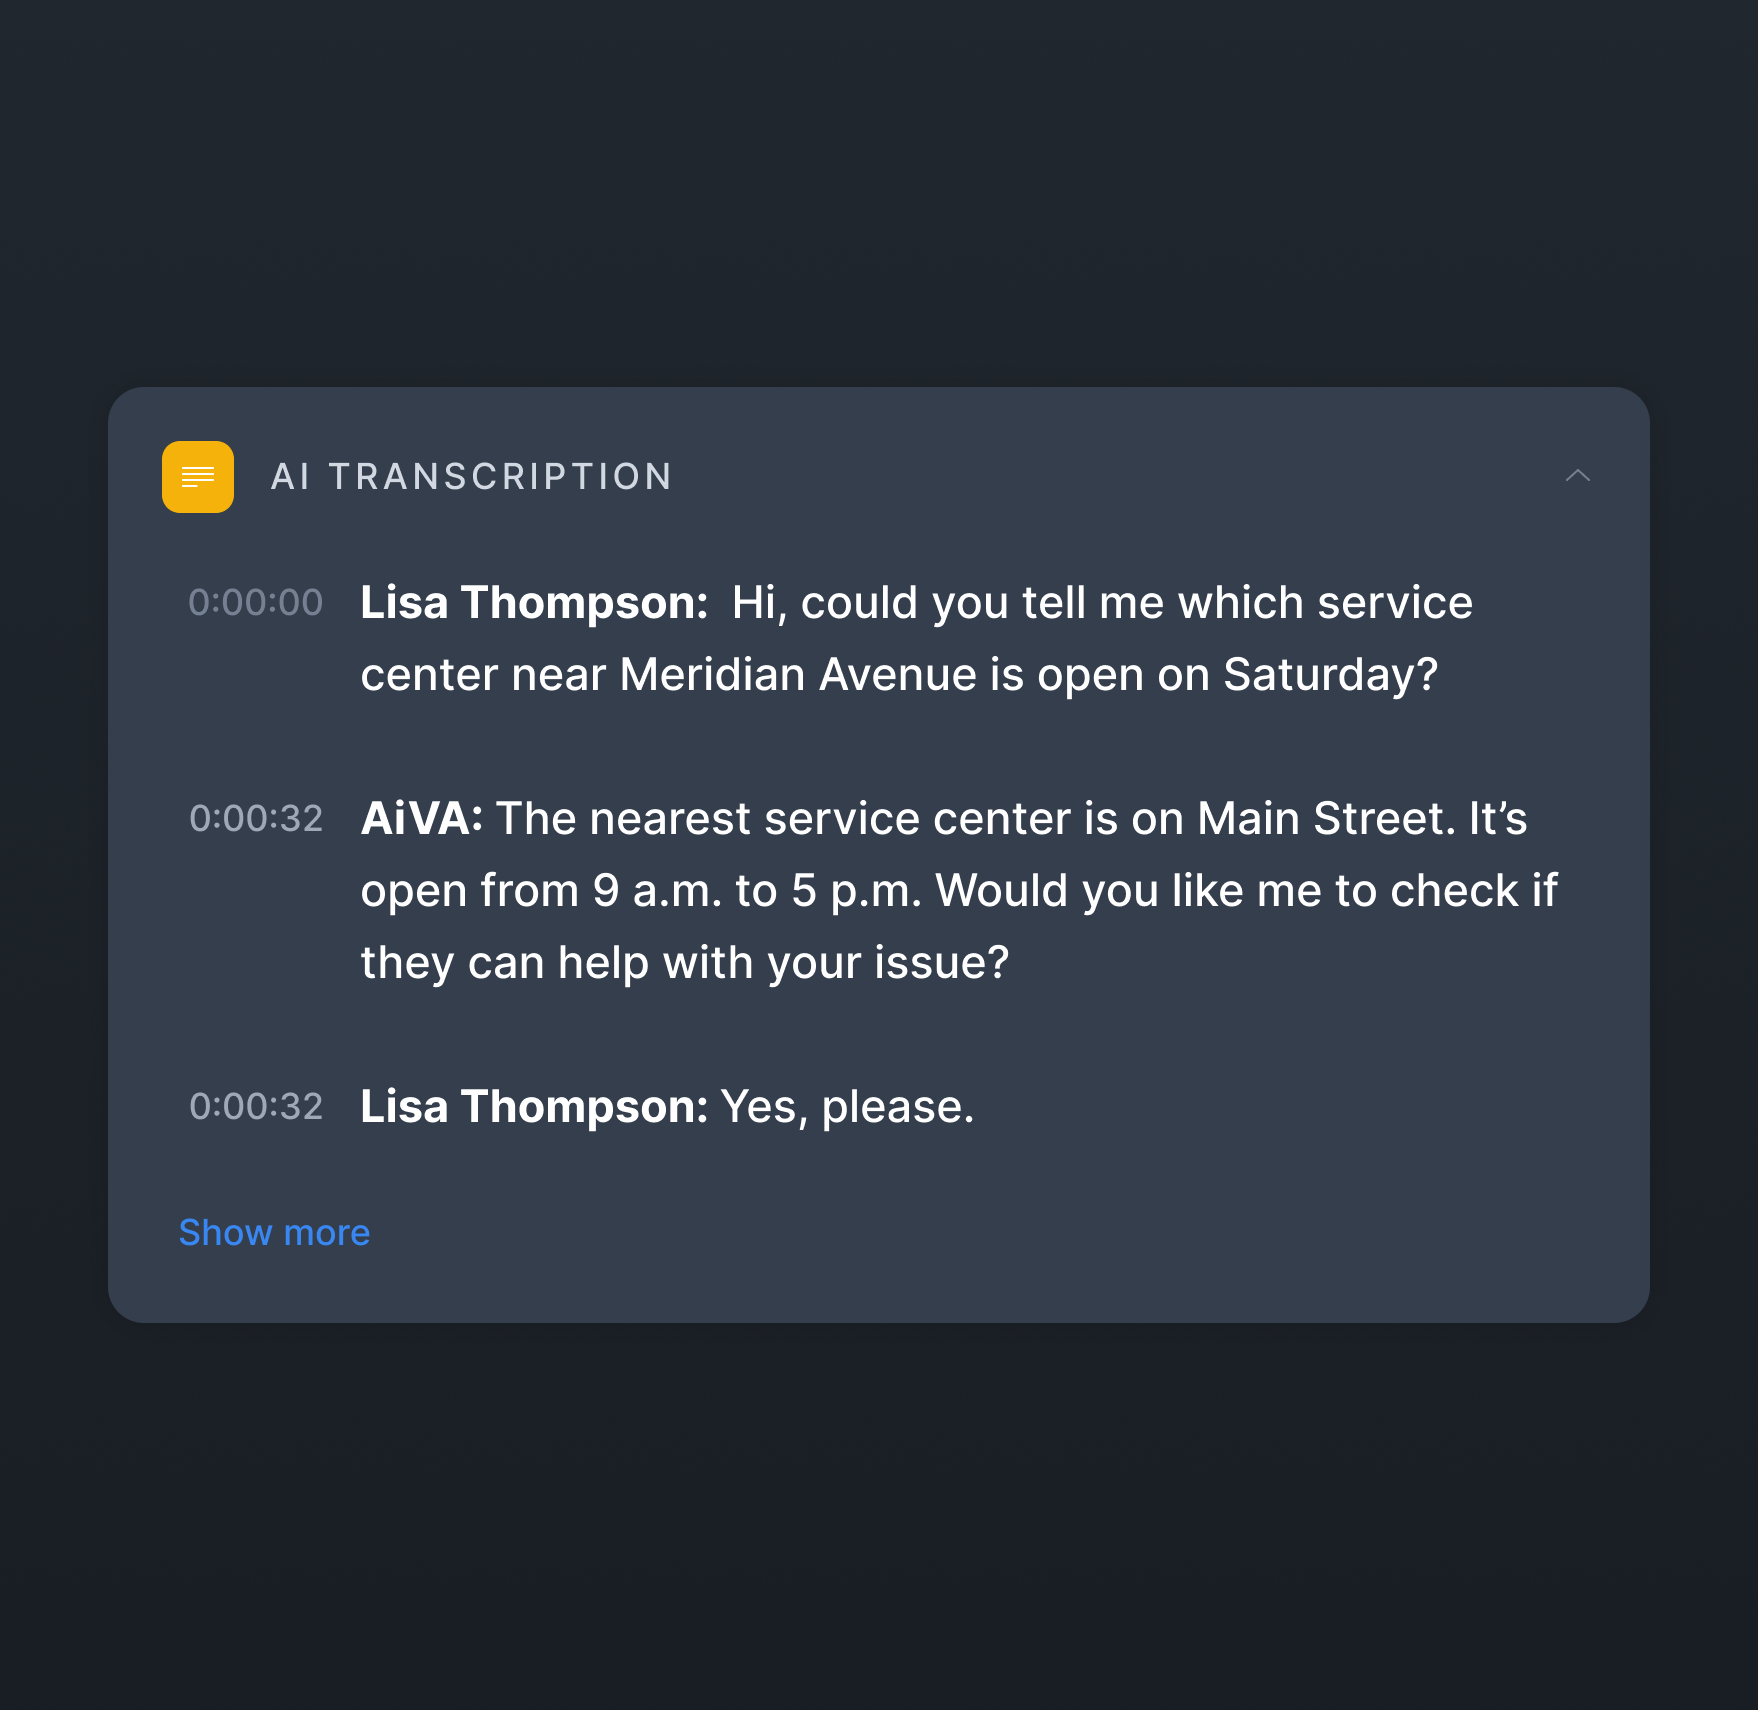Click "they can help with your issue?"
Viewport: 1758px width, 1710px height.
pyautogui.click(x=685, y=962)
